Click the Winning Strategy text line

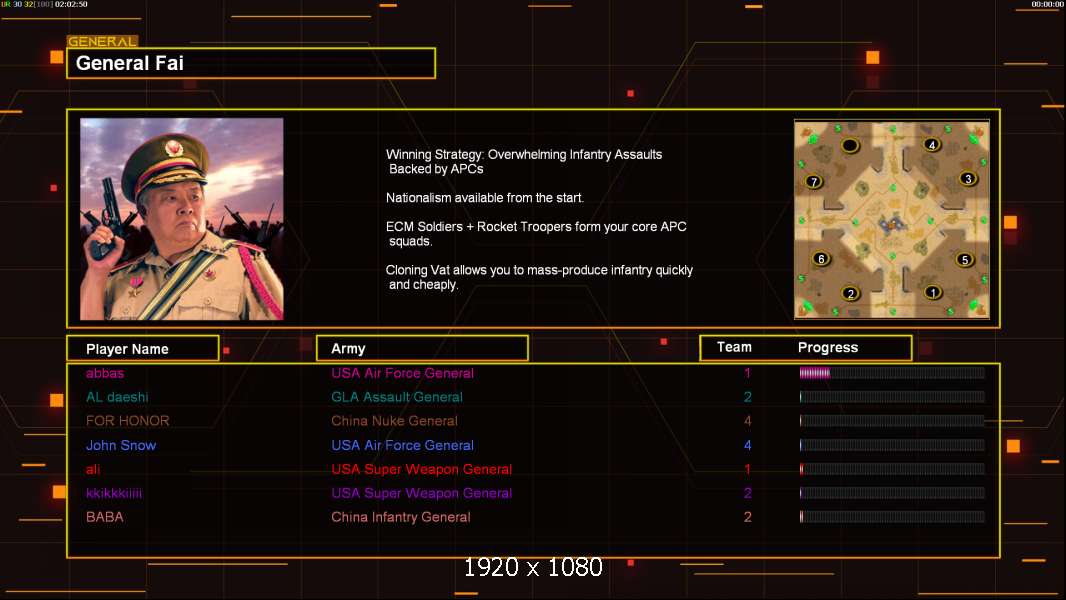click(x=524, y=162)
